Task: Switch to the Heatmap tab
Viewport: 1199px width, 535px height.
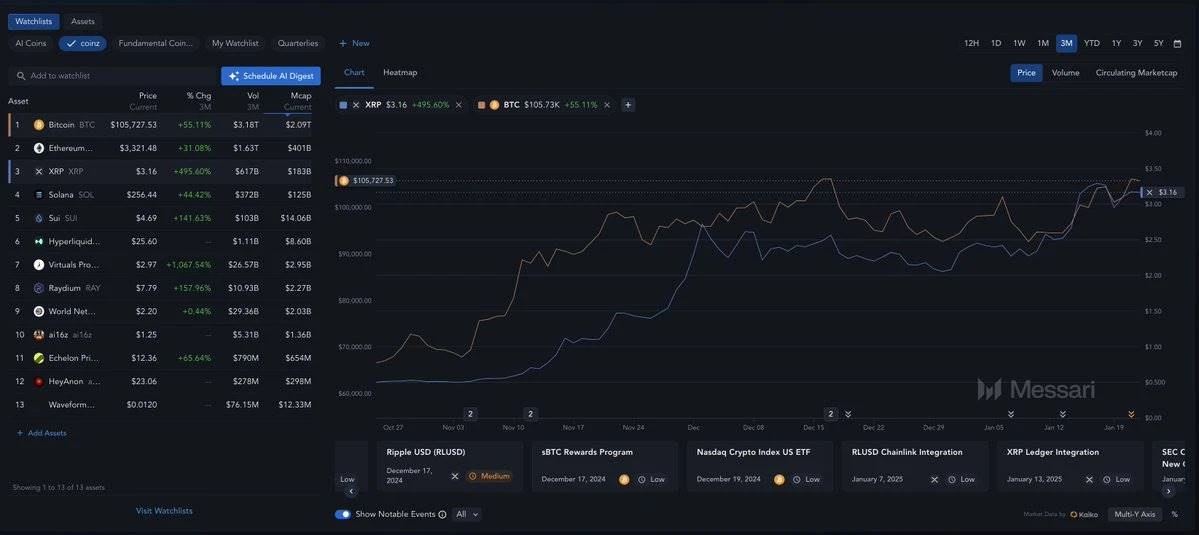Action: tap(400, 72)
